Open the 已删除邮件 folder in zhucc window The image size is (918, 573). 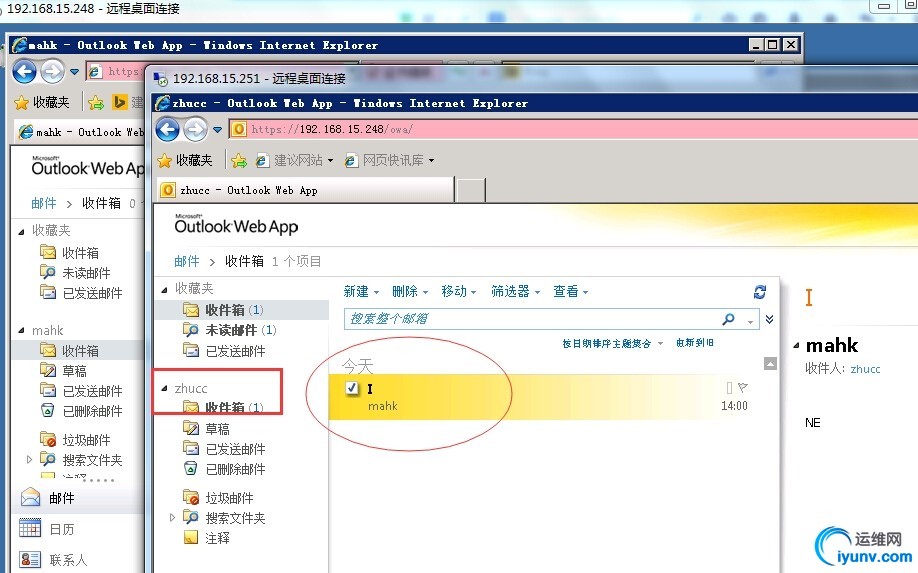(225, 469)
